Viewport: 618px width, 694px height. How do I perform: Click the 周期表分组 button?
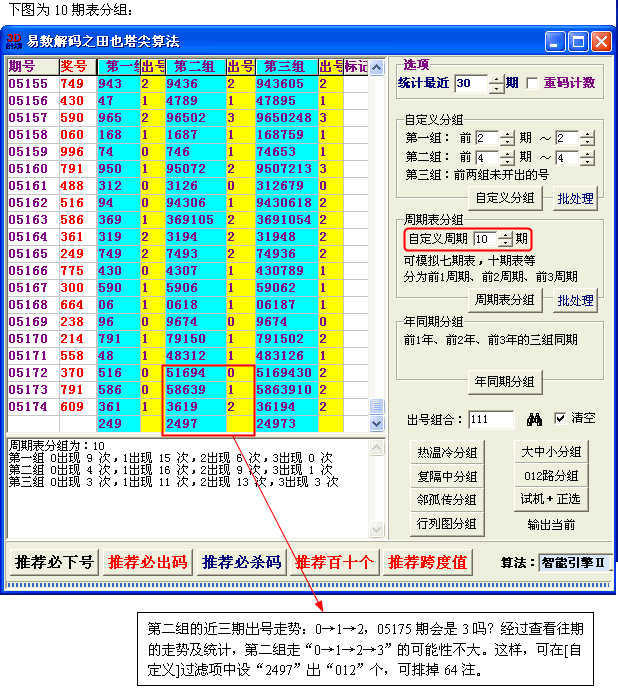505,300
